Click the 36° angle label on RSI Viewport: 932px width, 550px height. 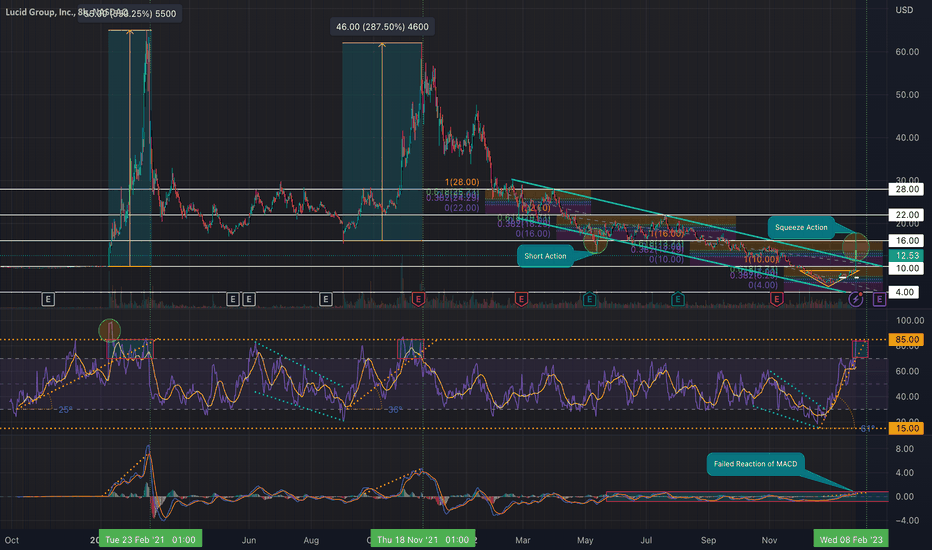(x=395, y=410)
